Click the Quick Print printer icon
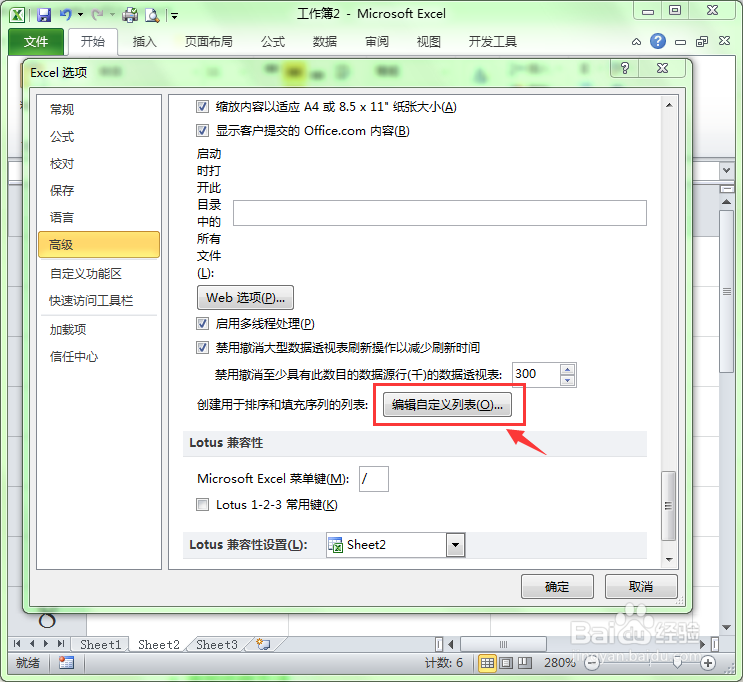 [x=130, y=15]
